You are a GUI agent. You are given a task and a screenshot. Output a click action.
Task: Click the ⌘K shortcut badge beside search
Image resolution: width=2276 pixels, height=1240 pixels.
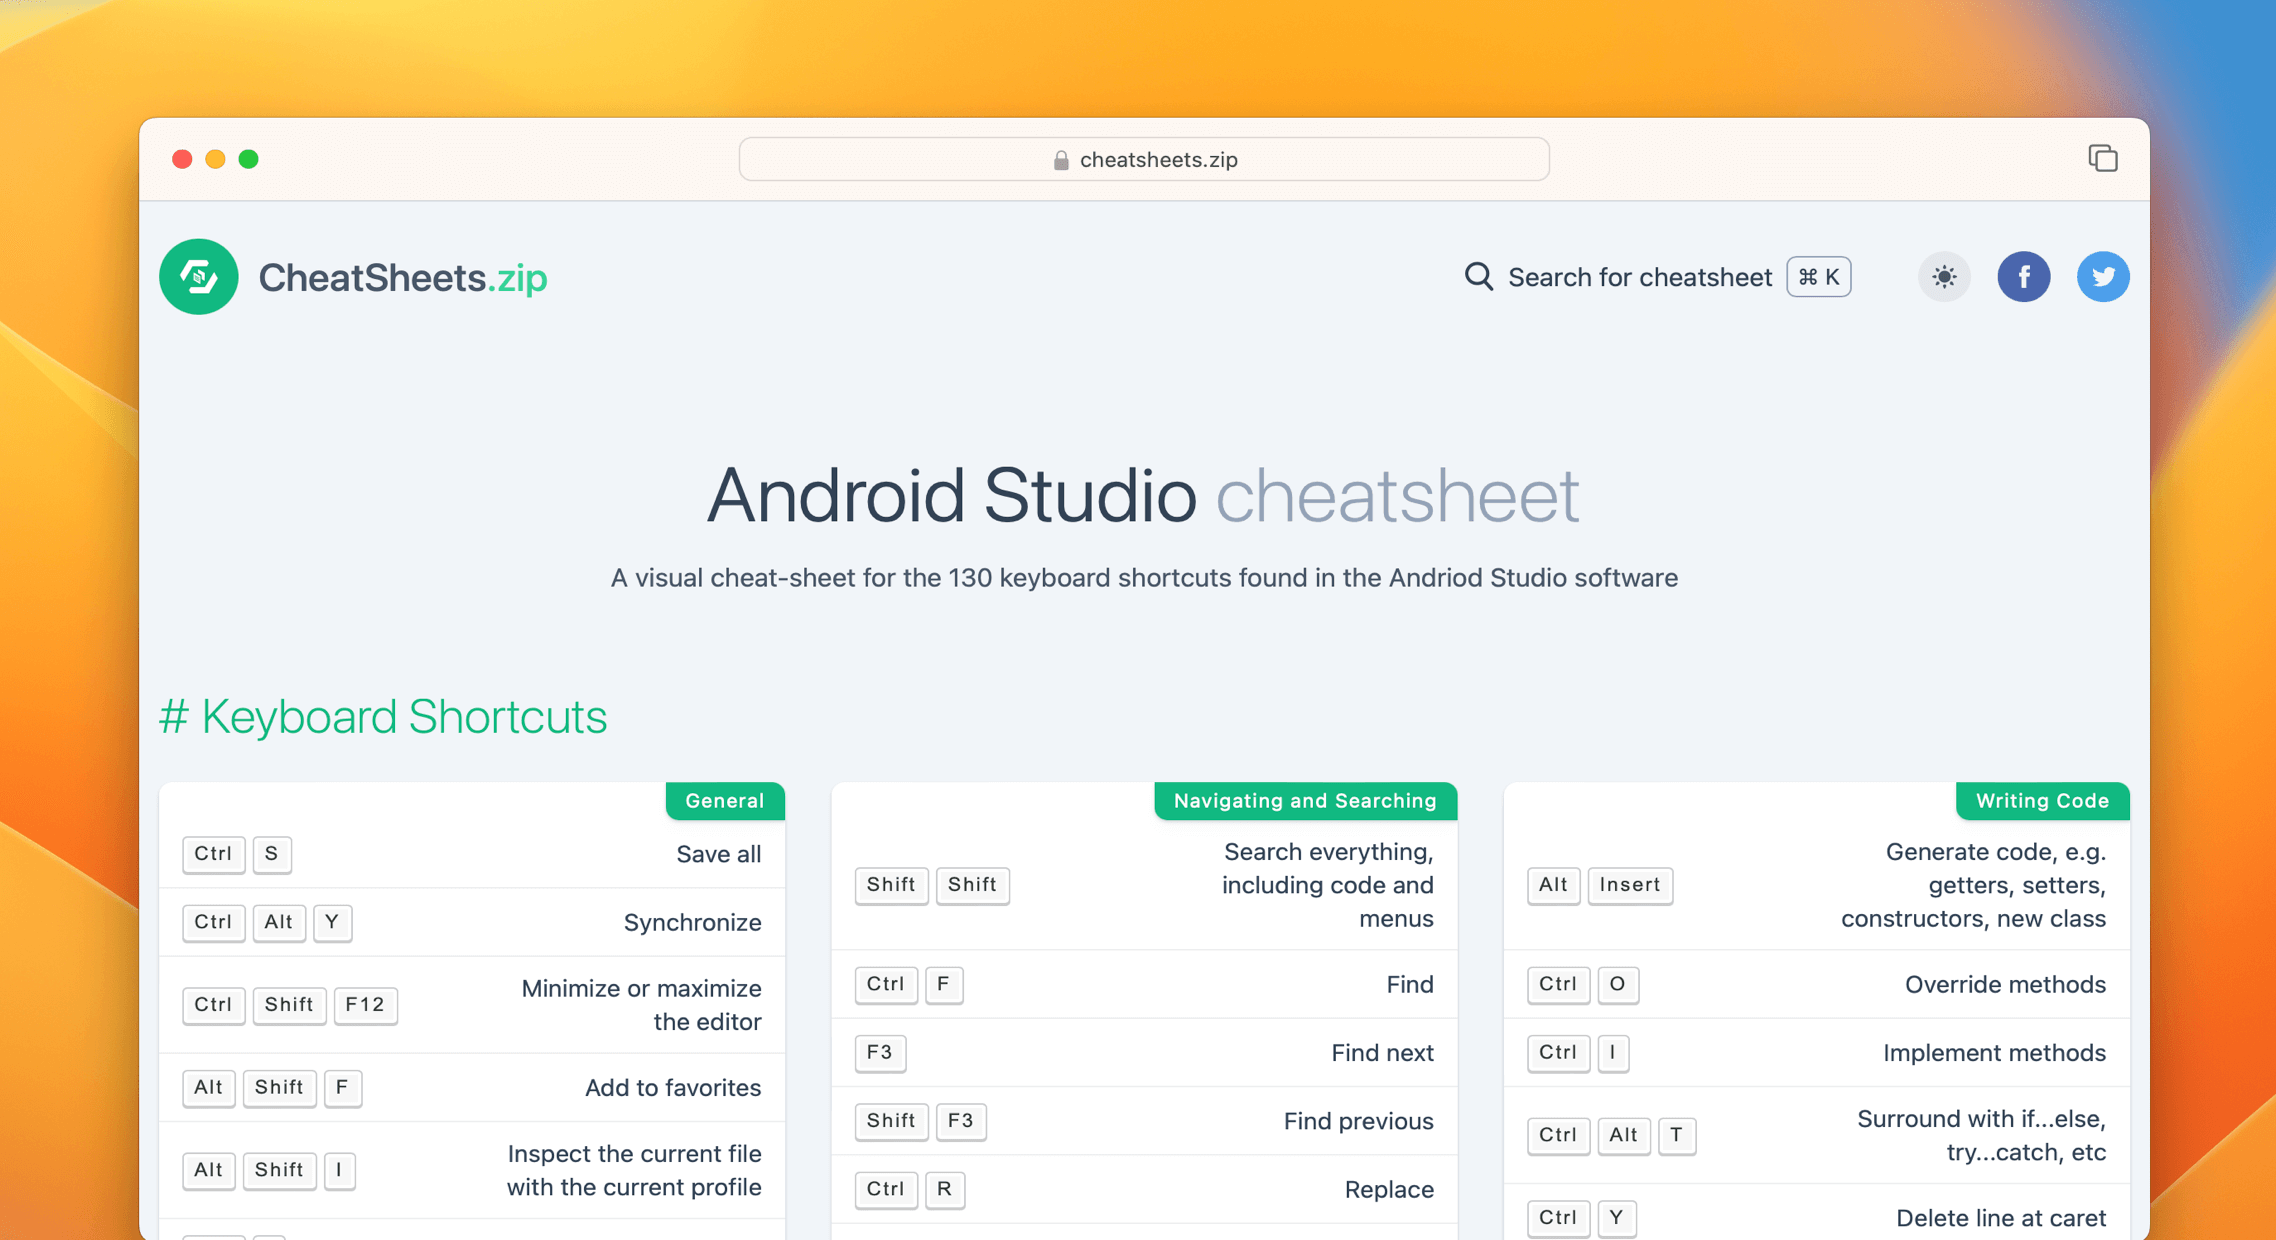(x=1817, y=277)
